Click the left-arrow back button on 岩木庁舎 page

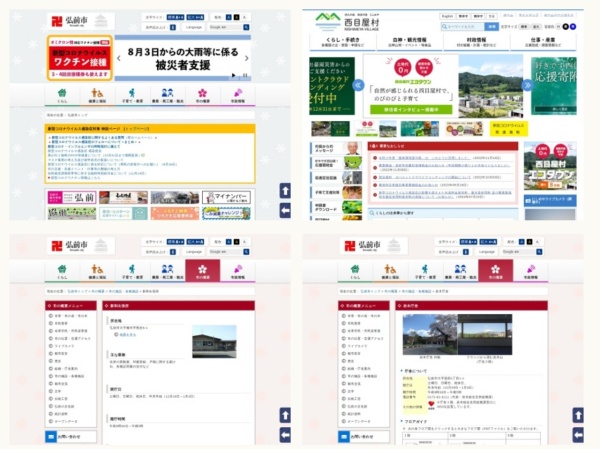(x=578, y=435)
